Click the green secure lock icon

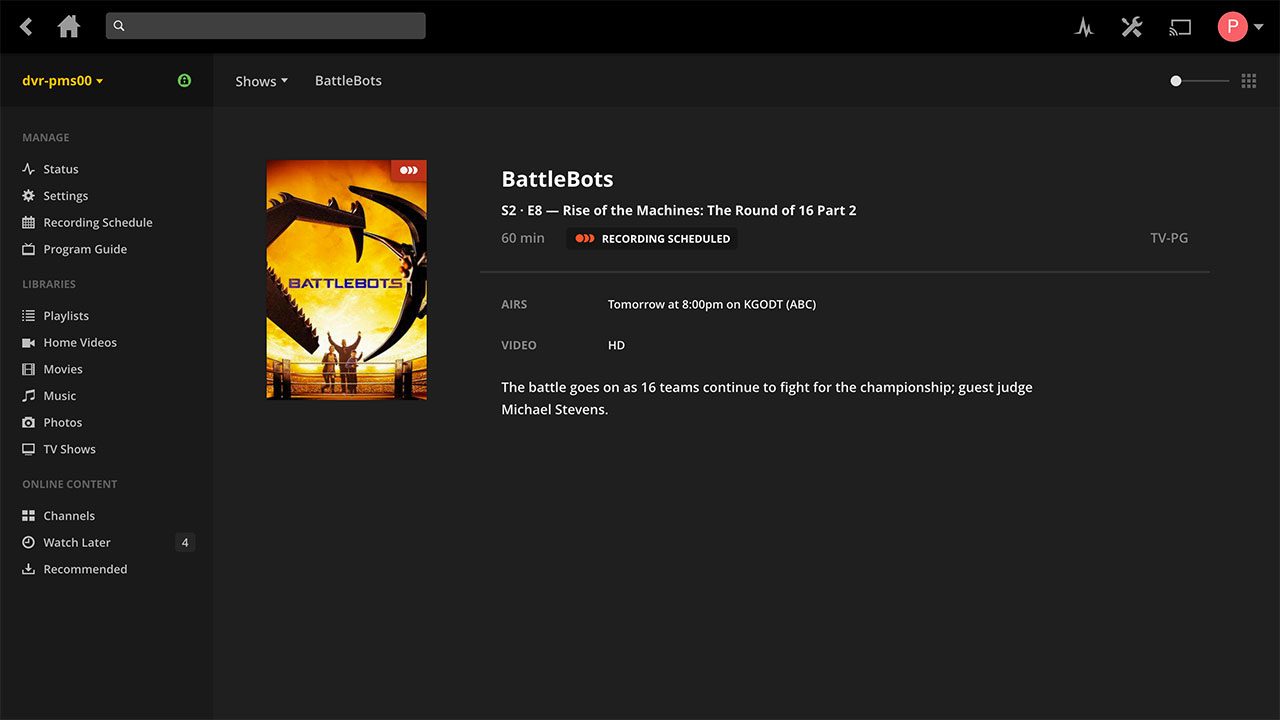[x=184, y=80]
